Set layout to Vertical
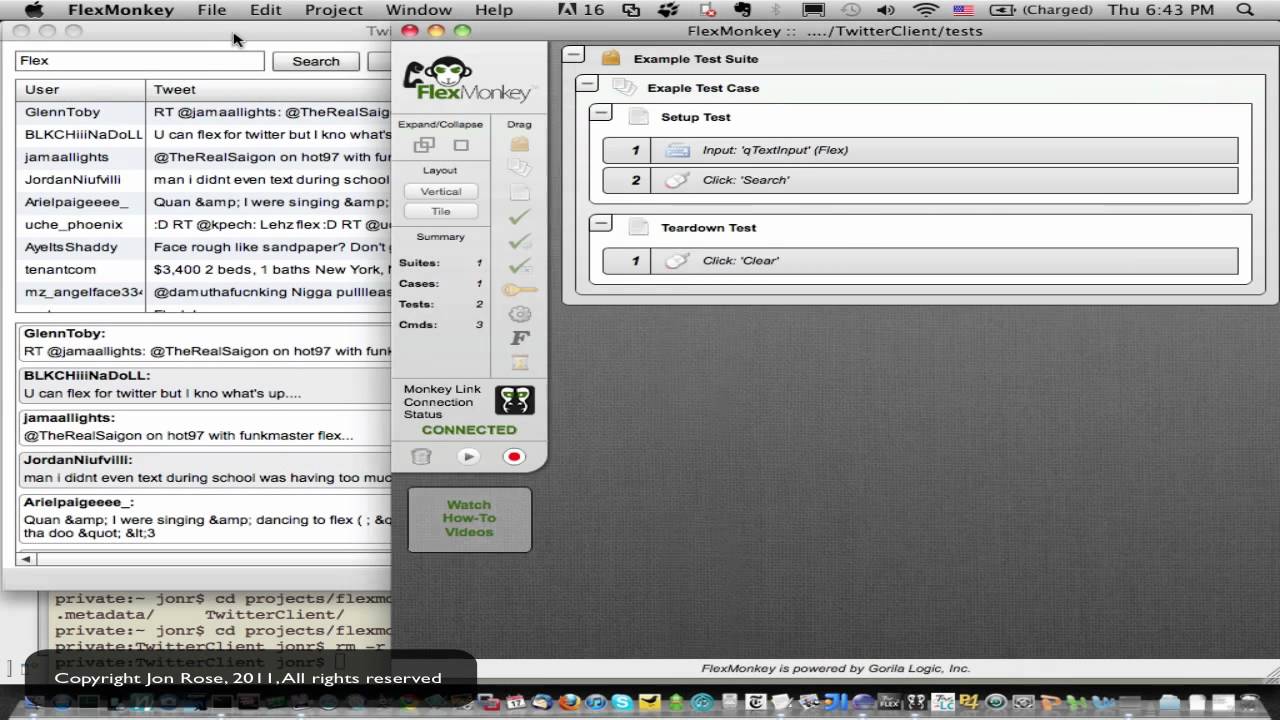The image size is (1280, 720). click(441, 191)
